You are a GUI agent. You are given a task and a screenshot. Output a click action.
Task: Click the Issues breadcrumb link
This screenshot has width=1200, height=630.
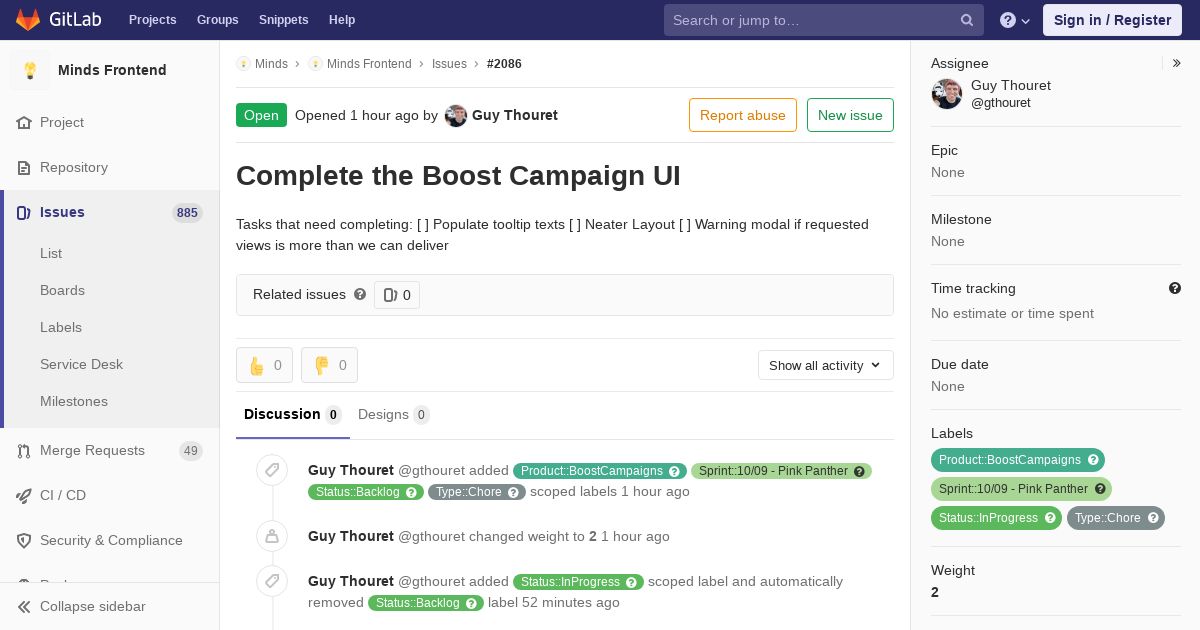click(x=449, y=63)
